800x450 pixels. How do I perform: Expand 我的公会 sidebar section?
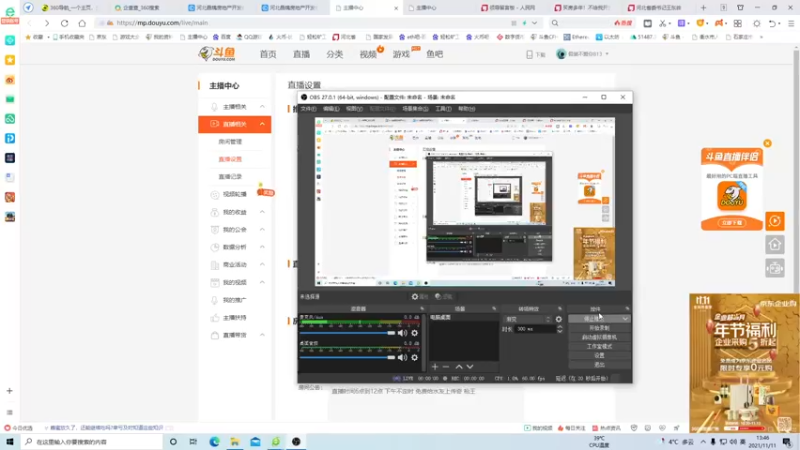pos(262,230)
